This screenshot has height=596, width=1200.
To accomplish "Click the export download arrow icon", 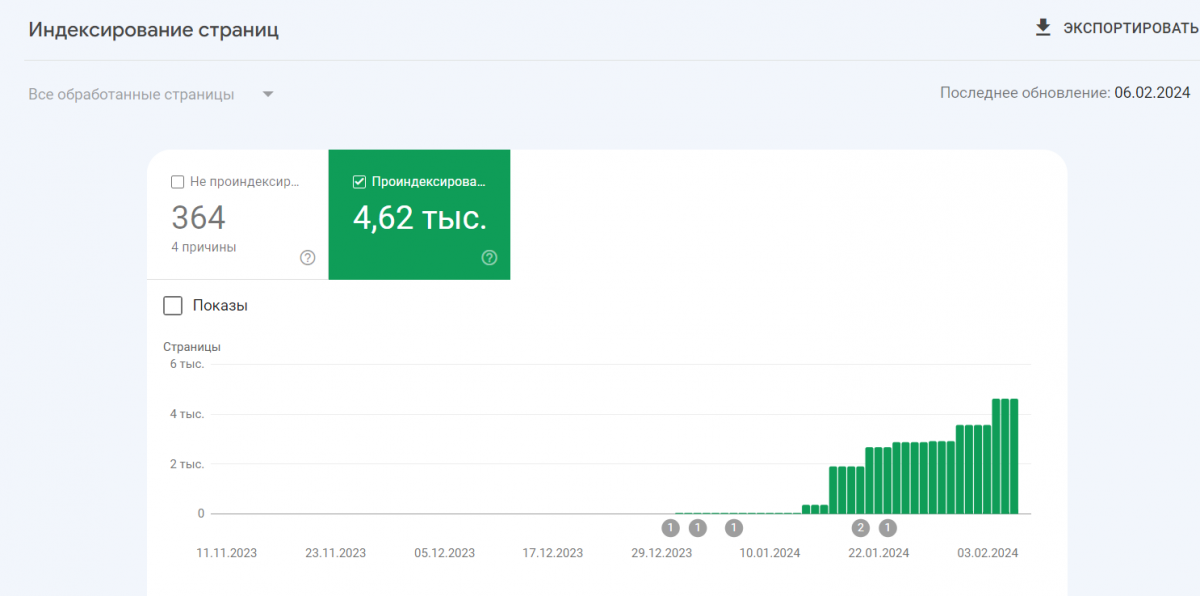I will (x=1043, y=28).
